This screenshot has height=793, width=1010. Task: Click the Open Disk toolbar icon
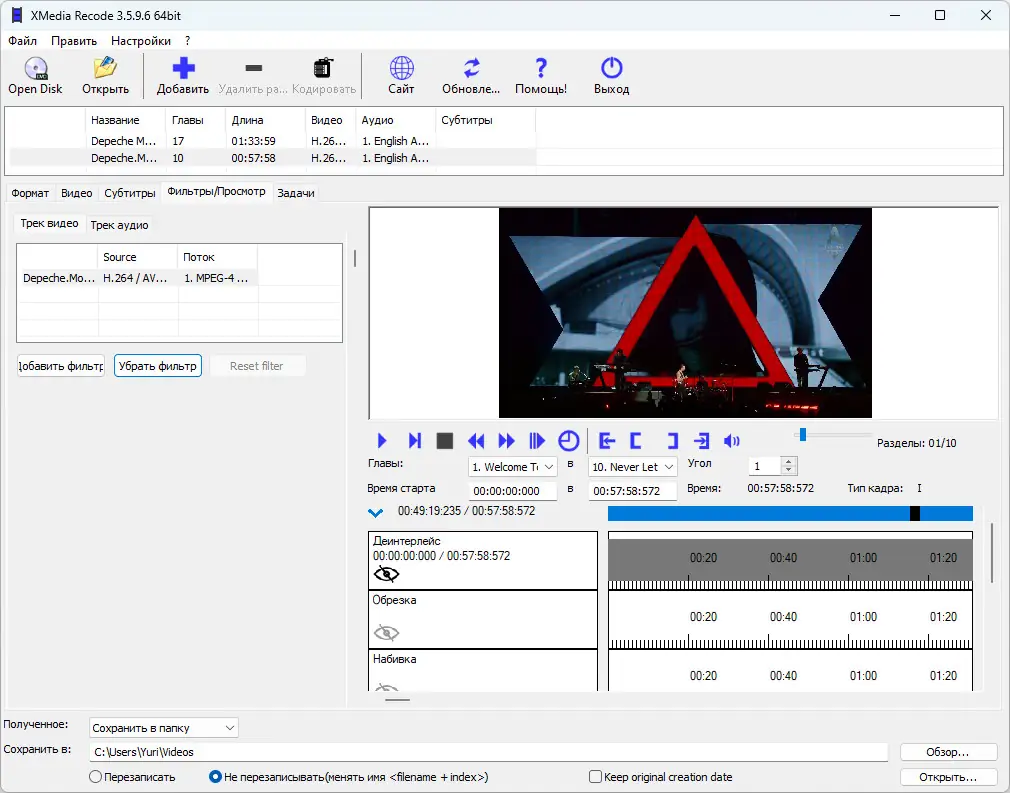click(x=35, y=76)
